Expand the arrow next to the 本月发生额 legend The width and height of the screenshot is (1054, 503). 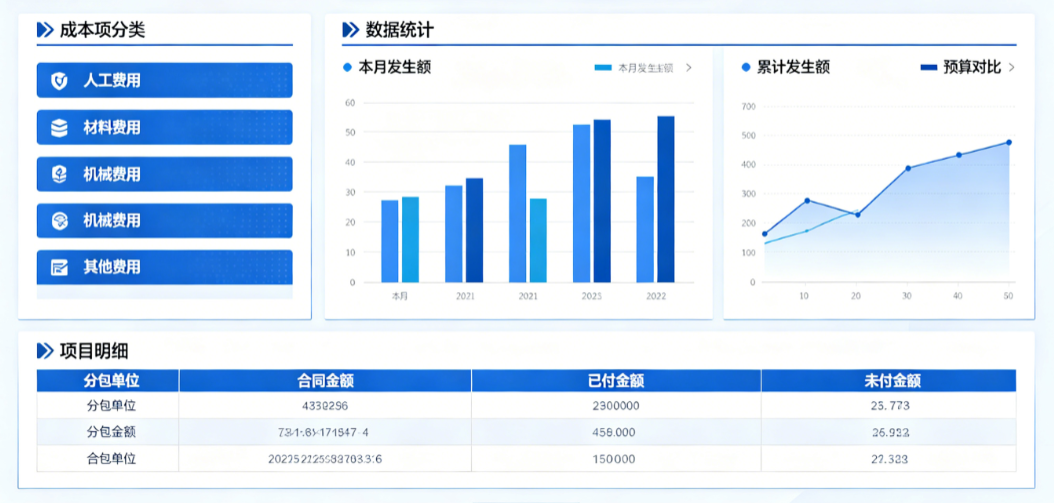pos(688,67)
